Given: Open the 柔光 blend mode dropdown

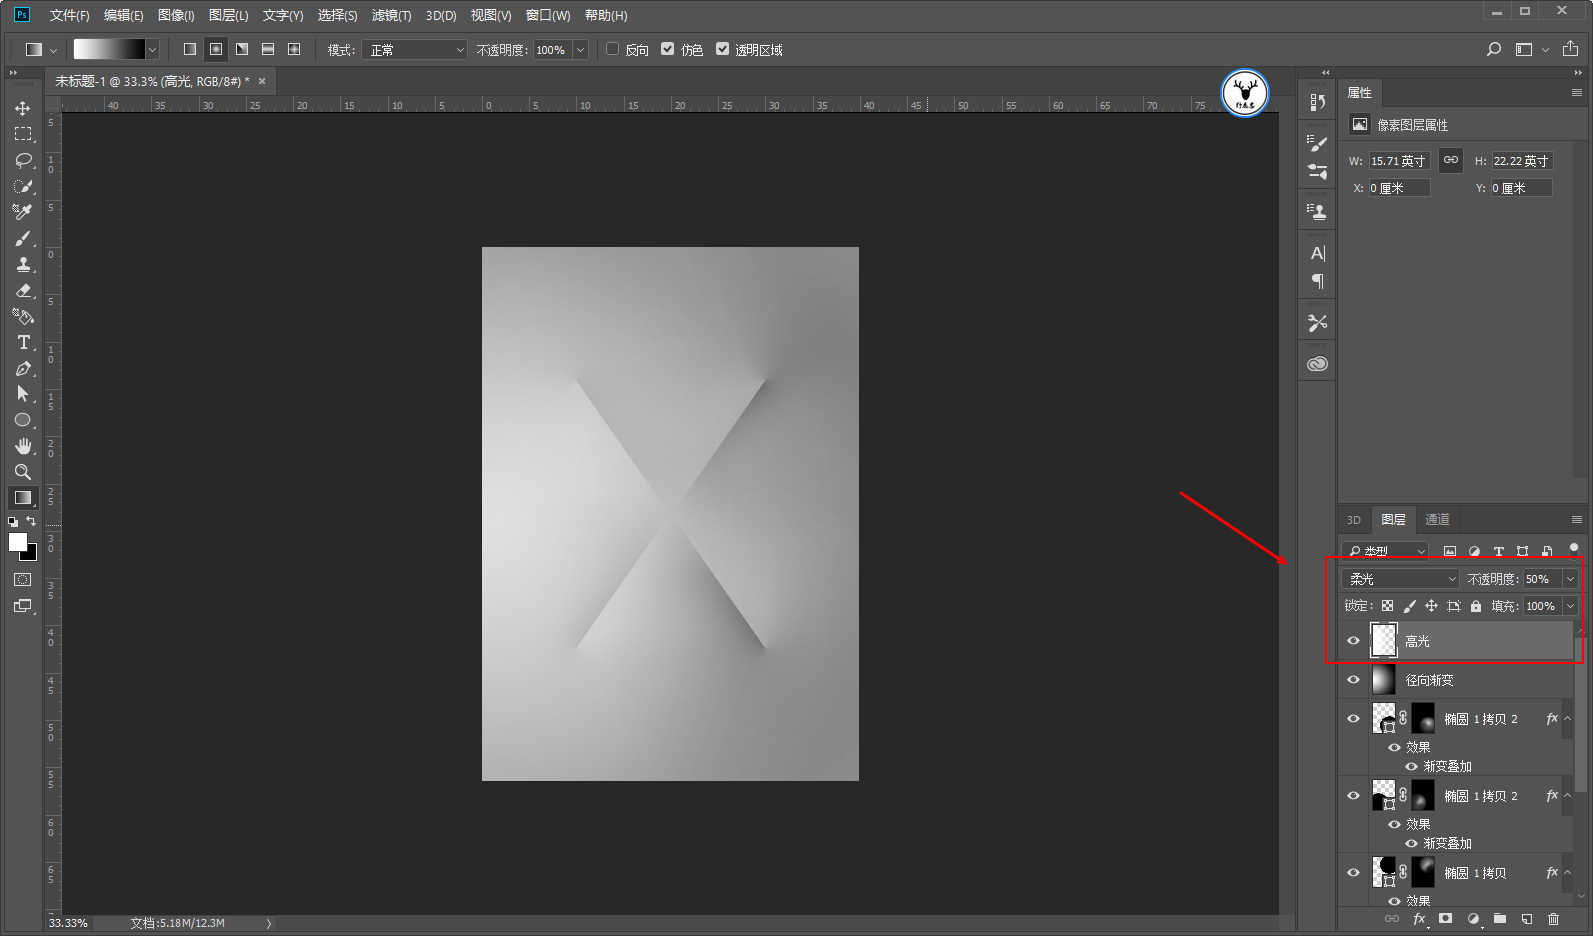Looking at the screenshot, I should (x=1400, y=579).
